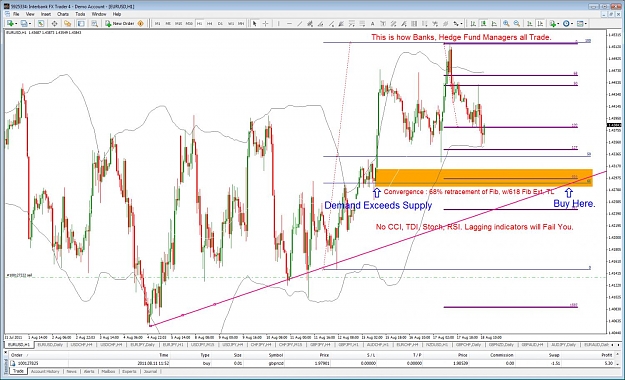Select the MN timeframe button
Viewport: 625px width, 380px height.
click(x=241, y=24)
